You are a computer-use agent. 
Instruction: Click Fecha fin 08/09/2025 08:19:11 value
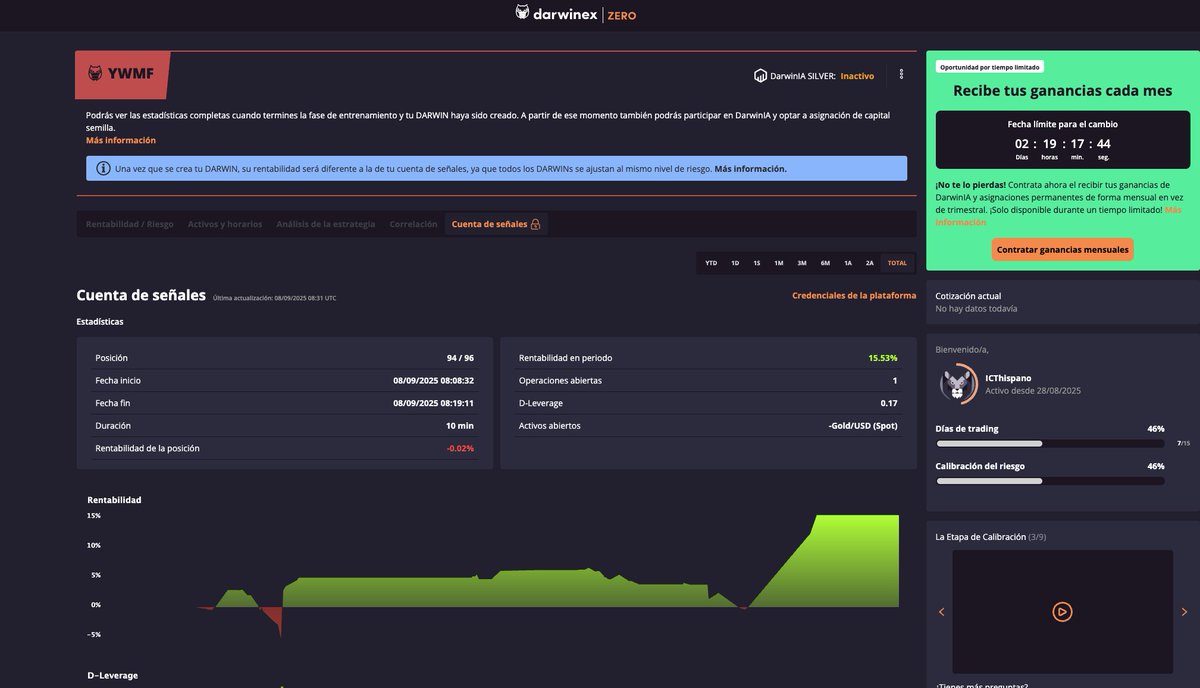433,403
